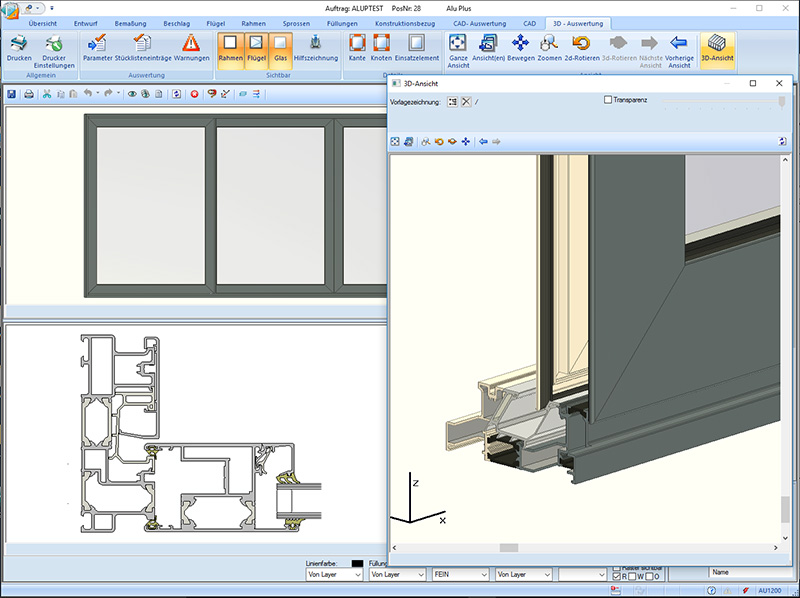The height and width of the screenshot is (598, 800).
Task: Click the cut scissors toolbar icon
Action: tap(47, 94)
